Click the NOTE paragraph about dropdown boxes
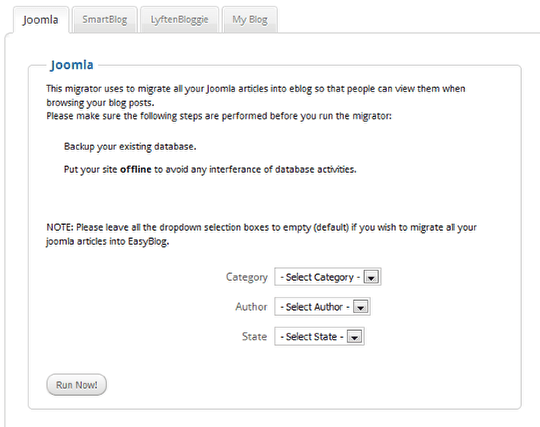Screen dimensions: 540x427 [261, 234]
